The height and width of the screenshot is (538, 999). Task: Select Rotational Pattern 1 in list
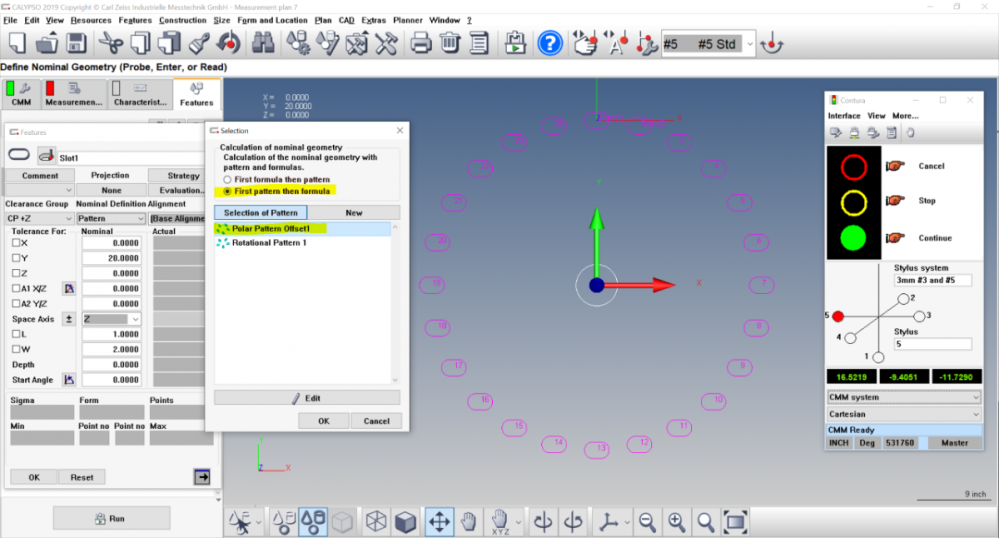268,243
